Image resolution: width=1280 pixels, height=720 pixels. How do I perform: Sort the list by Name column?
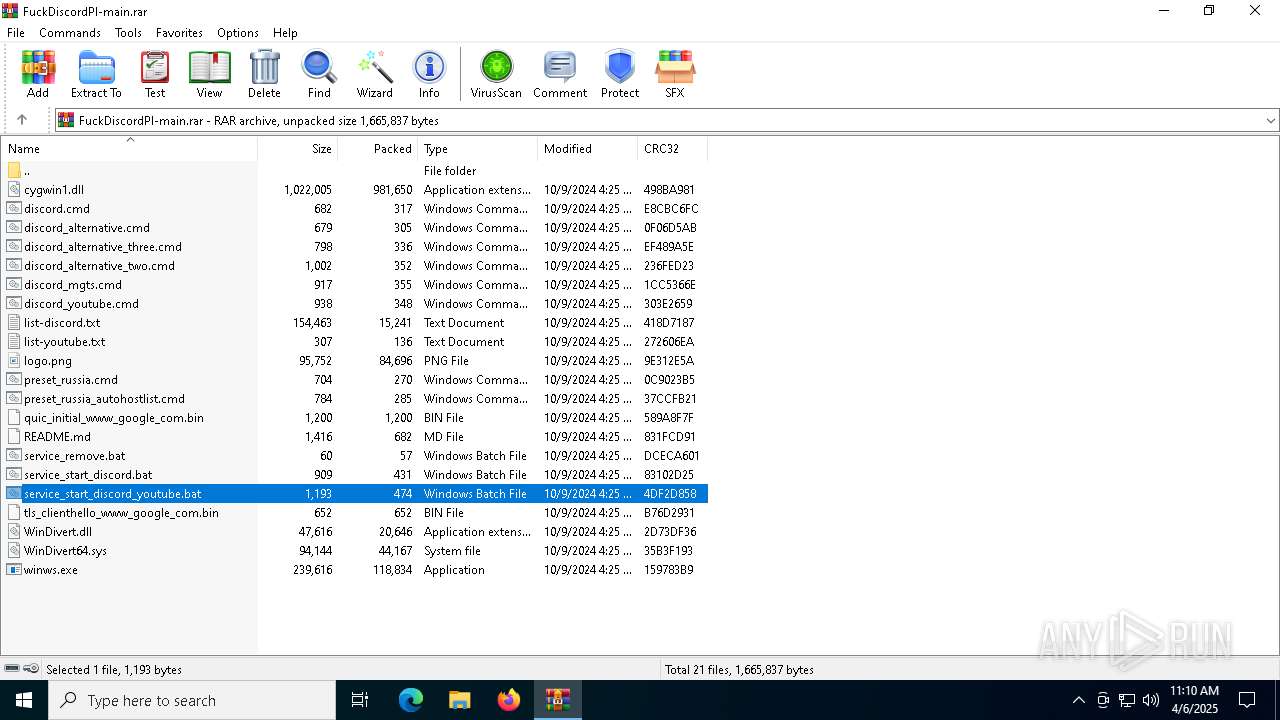[x=129, y=149]
